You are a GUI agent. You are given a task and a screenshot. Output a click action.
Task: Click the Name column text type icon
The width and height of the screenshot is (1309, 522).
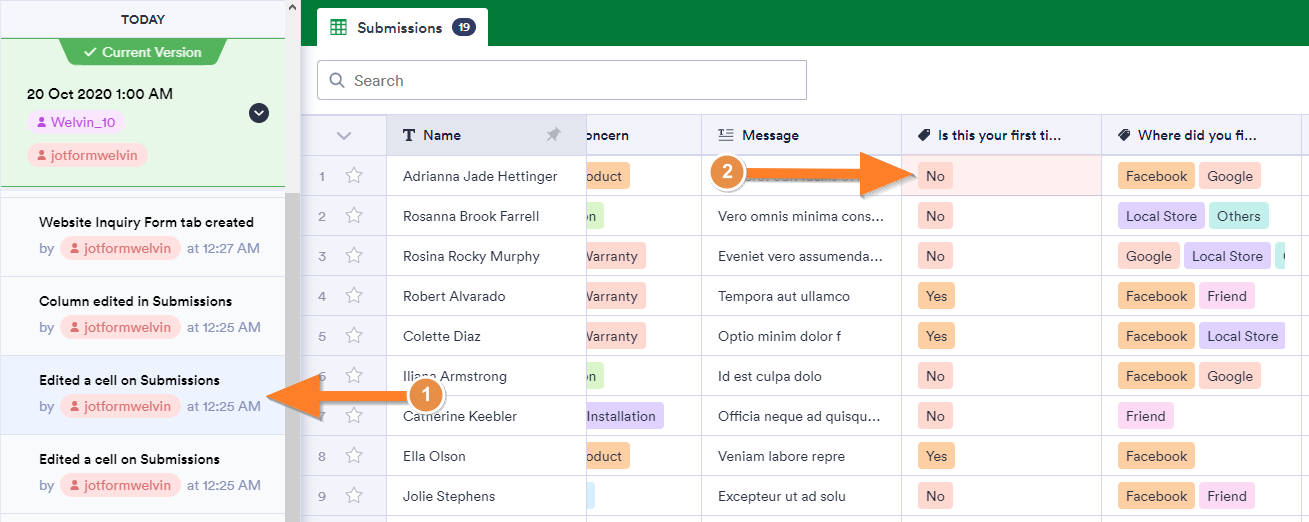click(x=409, y=135)
